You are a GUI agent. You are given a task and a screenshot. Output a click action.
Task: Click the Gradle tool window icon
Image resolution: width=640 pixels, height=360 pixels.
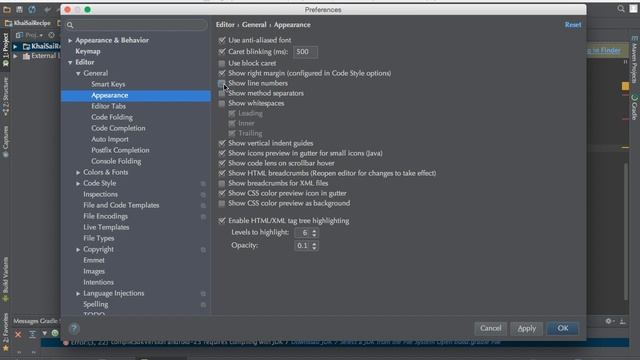(634, 98)
